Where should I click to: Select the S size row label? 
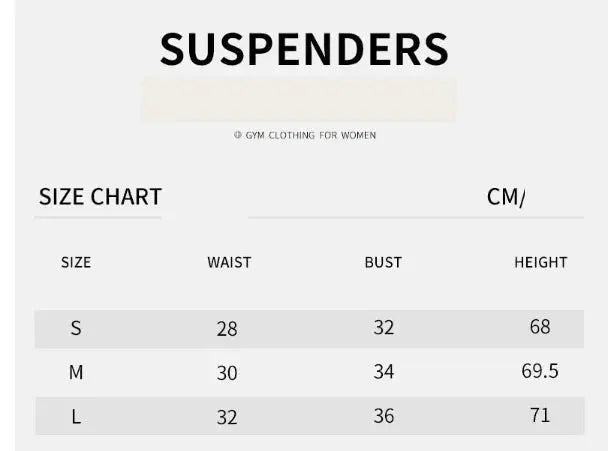point(76,328)
